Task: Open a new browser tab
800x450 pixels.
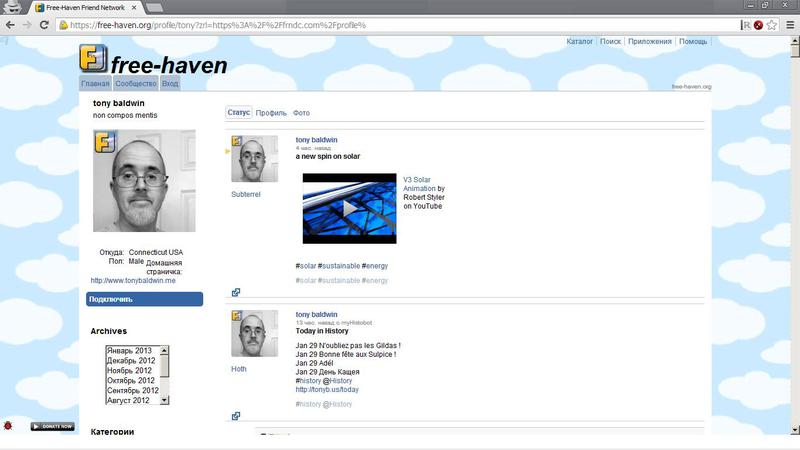Action: tap(154, 8)
